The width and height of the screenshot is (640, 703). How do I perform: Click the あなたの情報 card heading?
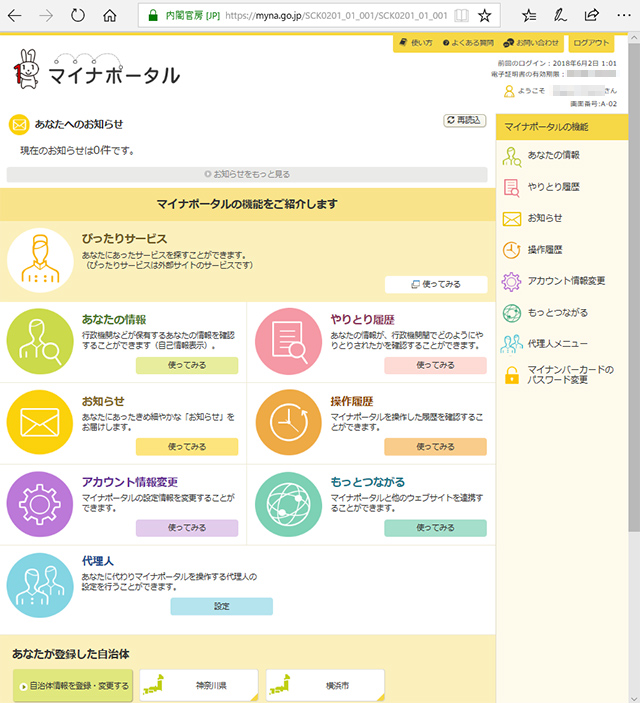click(x=114, y=320)
